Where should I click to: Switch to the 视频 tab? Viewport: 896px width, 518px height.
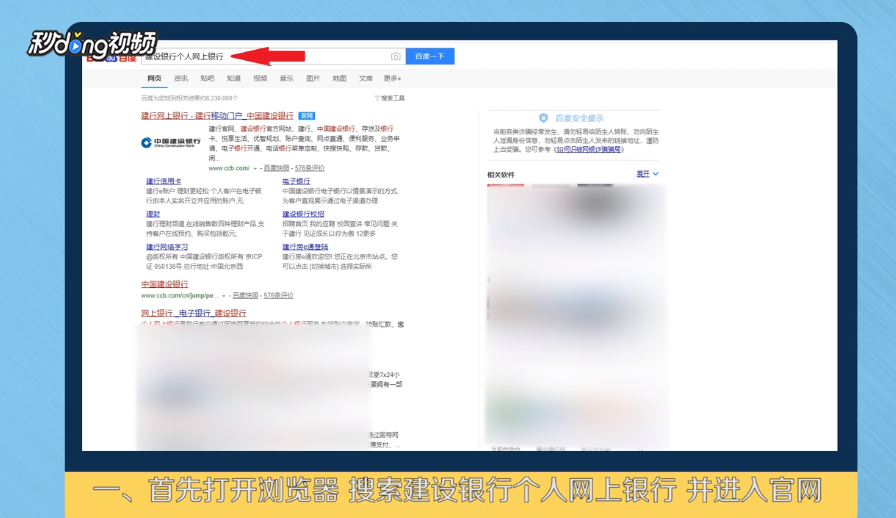(x=260, y=78)
